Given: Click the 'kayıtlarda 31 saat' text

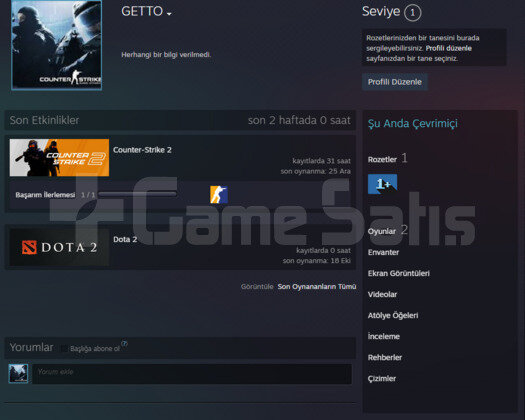Looking at the screenshot, I should (321, 161).
